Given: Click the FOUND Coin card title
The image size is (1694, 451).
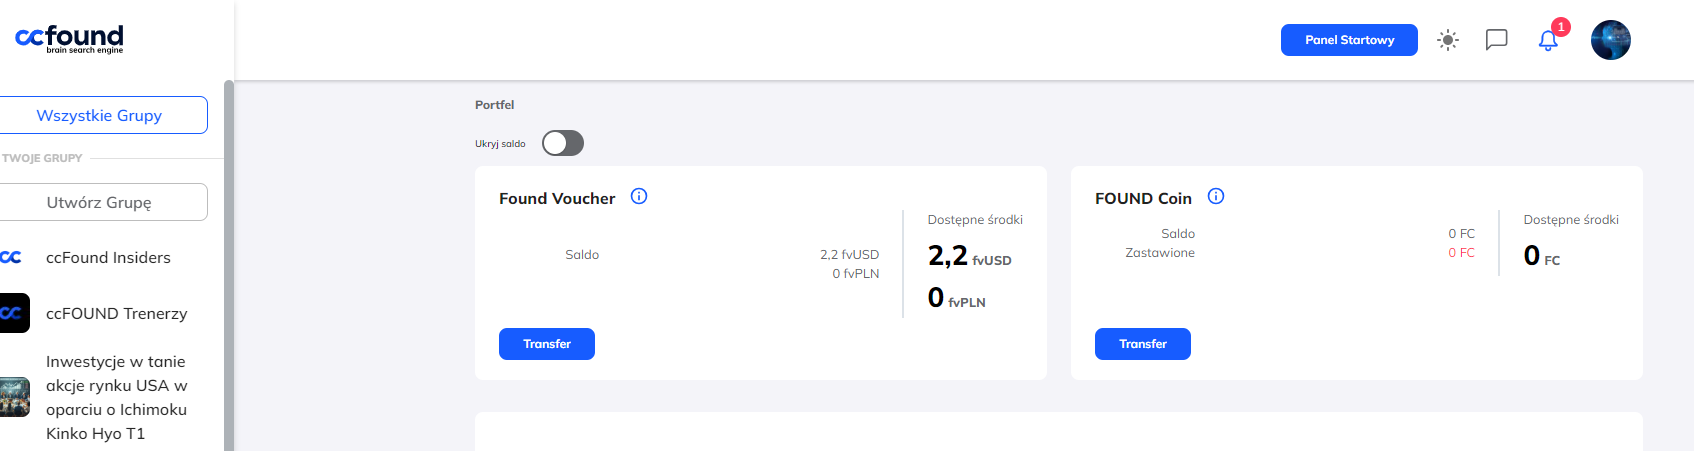Looking at the screenshot, I should [1143, 198].
